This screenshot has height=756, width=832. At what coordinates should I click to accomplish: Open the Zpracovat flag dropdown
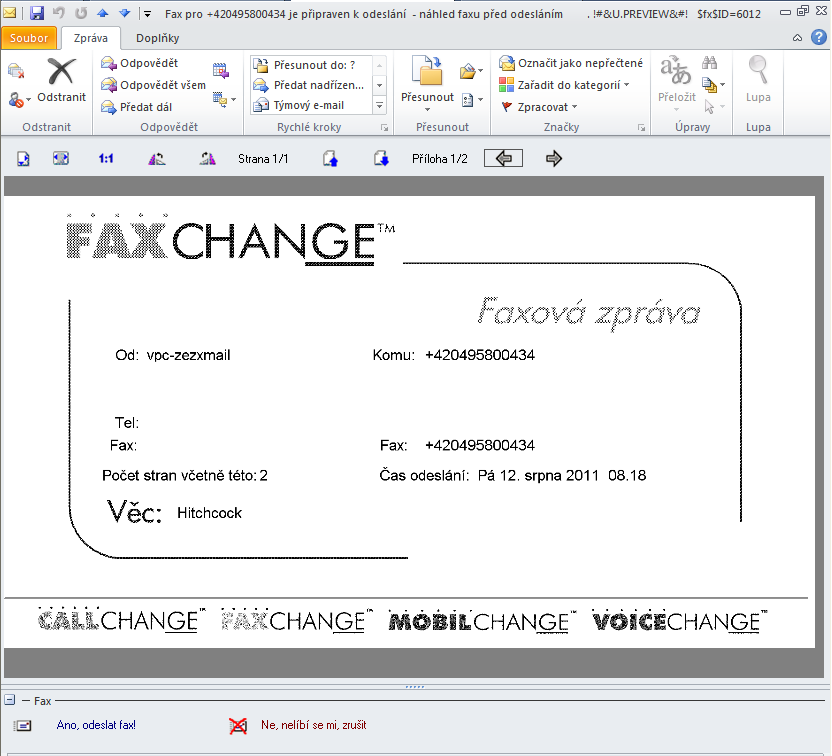click(x=539, y=107)
